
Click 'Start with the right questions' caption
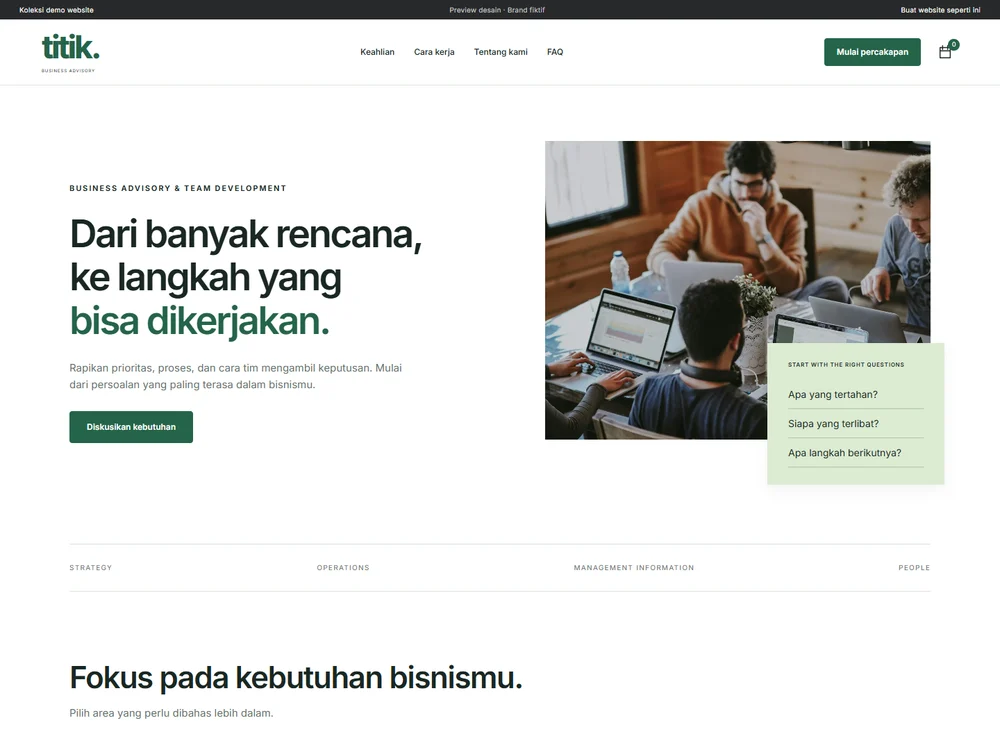click(846, 365)
